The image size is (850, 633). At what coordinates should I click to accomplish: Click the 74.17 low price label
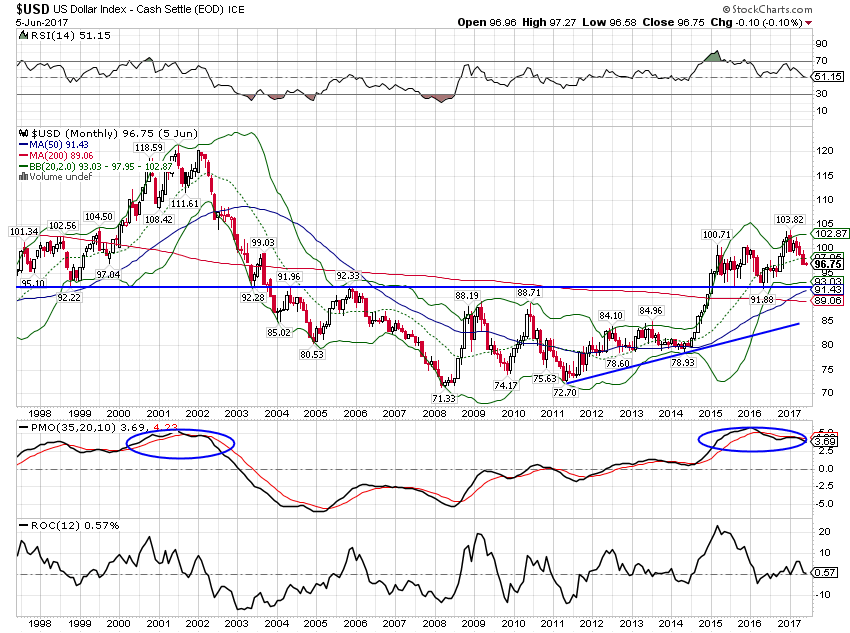(506, 385)
